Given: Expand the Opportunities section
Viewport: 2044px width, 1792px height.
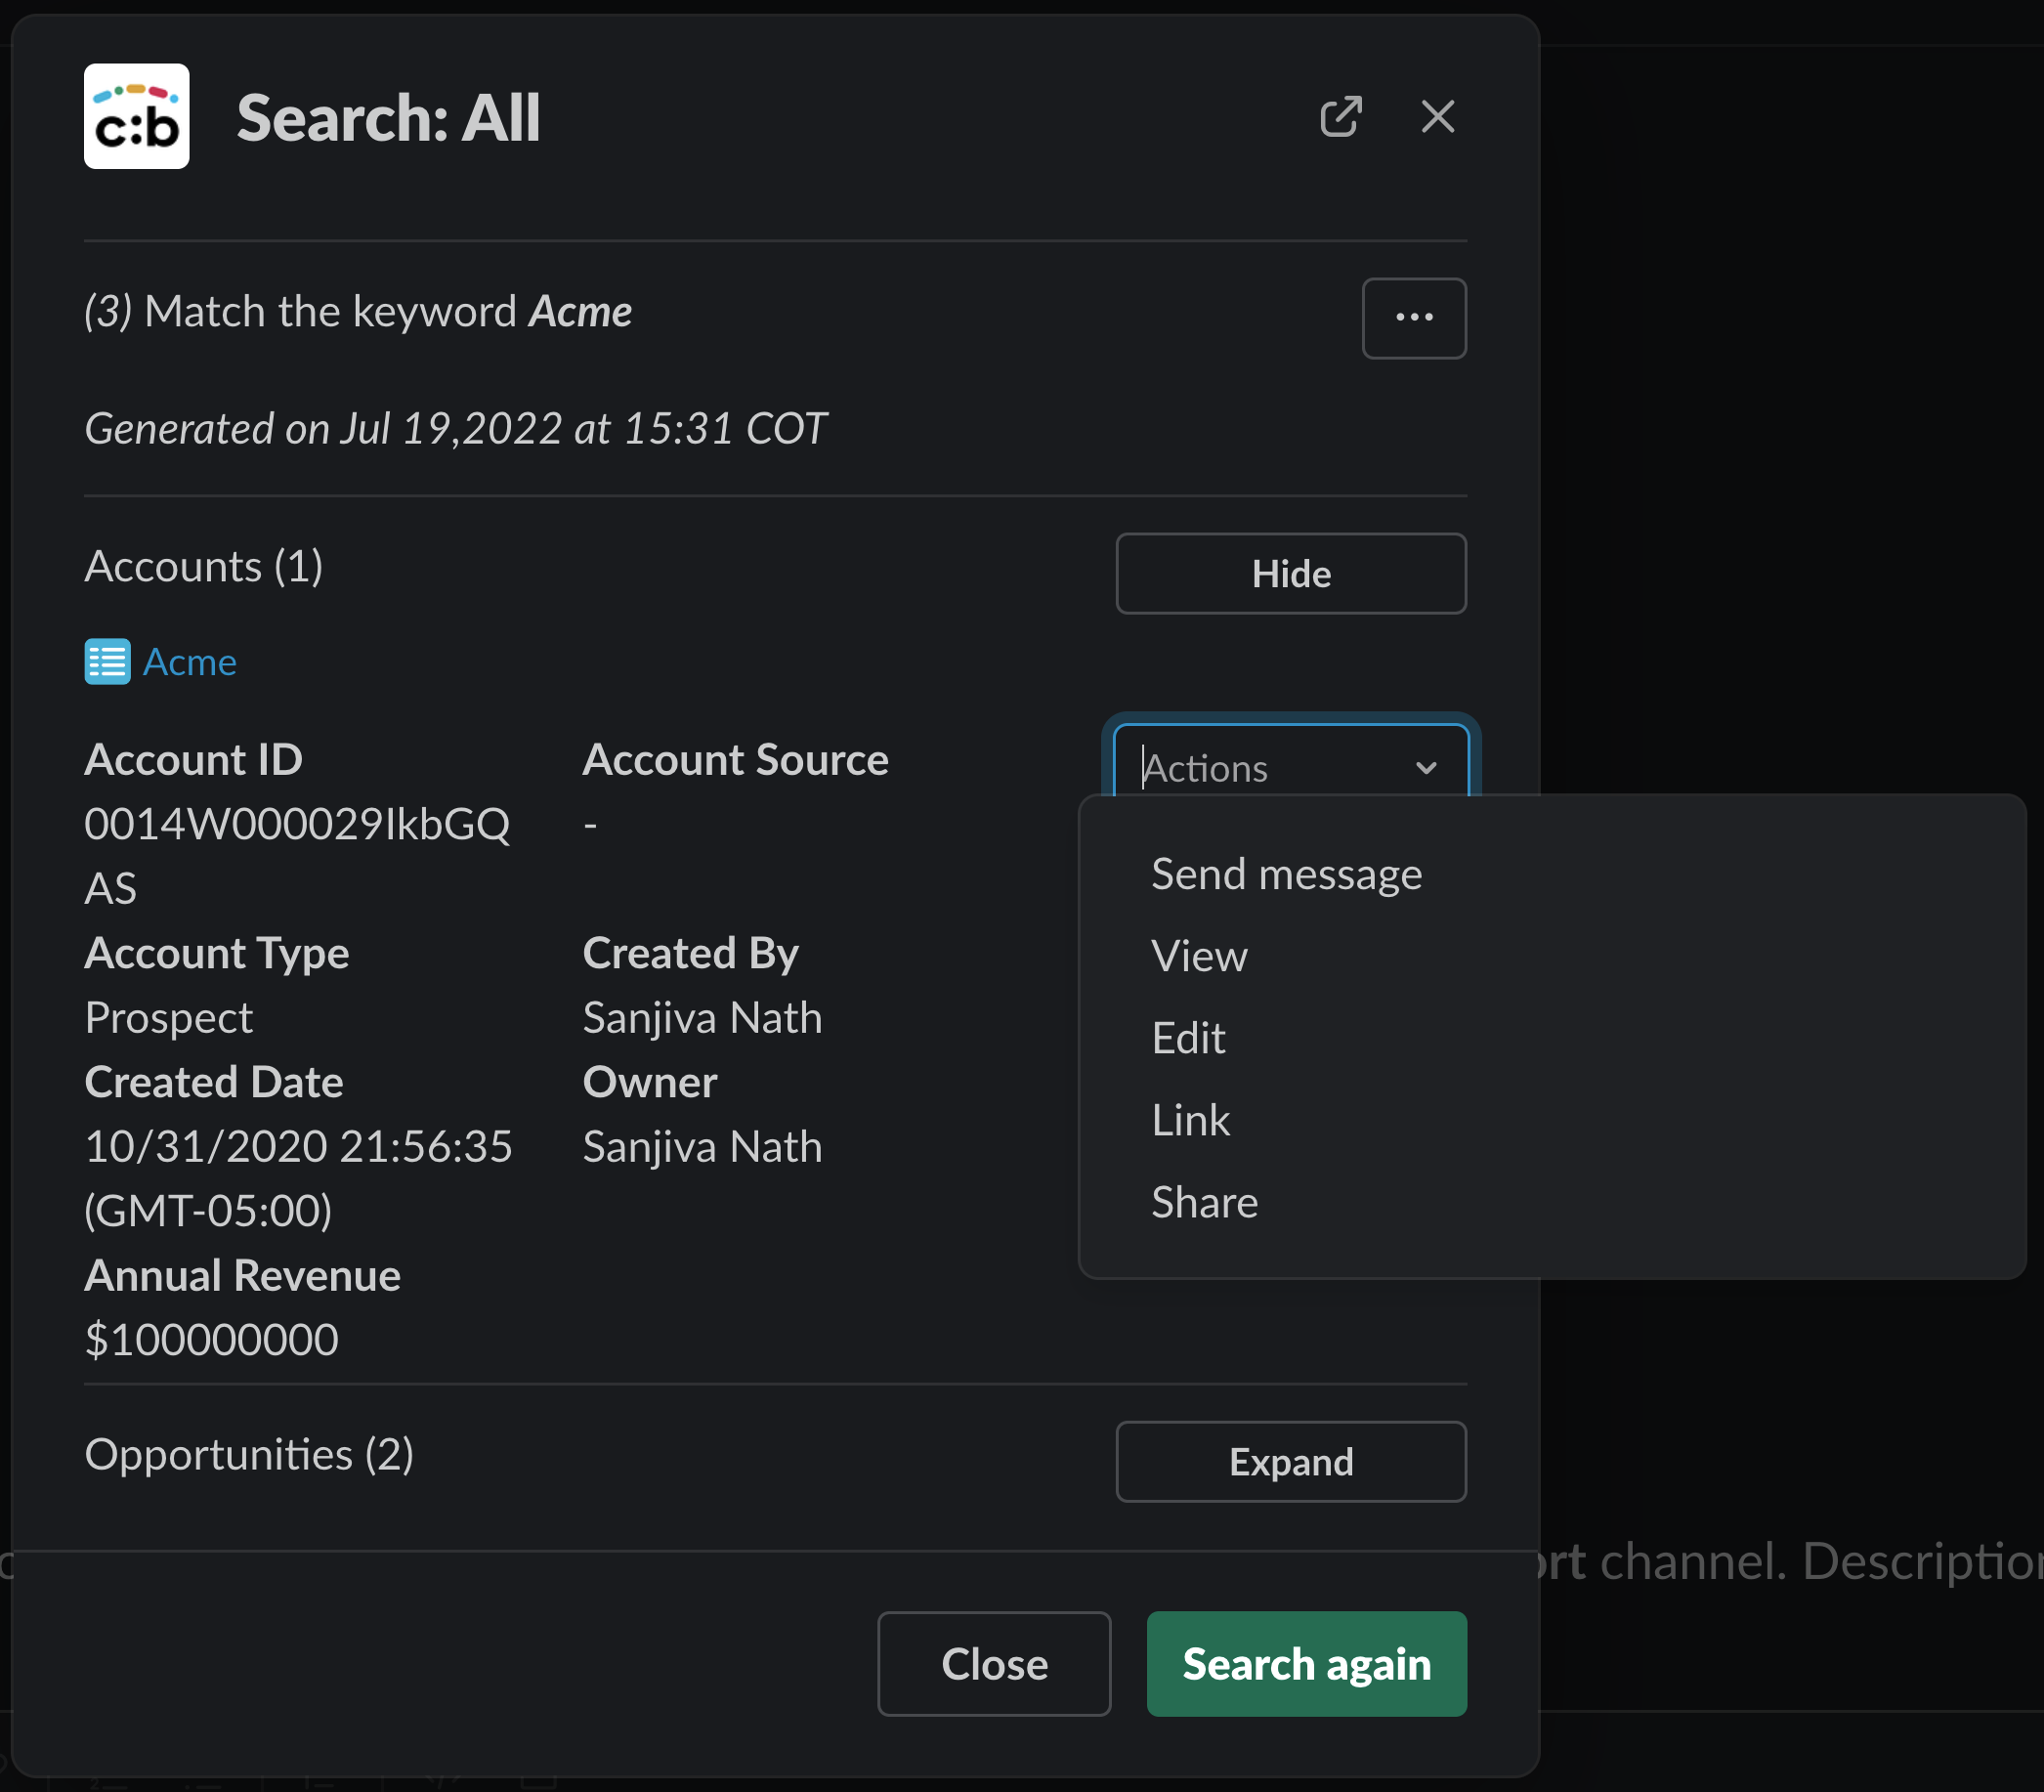Looking at the screenshot, I should click(1290, 1461).
